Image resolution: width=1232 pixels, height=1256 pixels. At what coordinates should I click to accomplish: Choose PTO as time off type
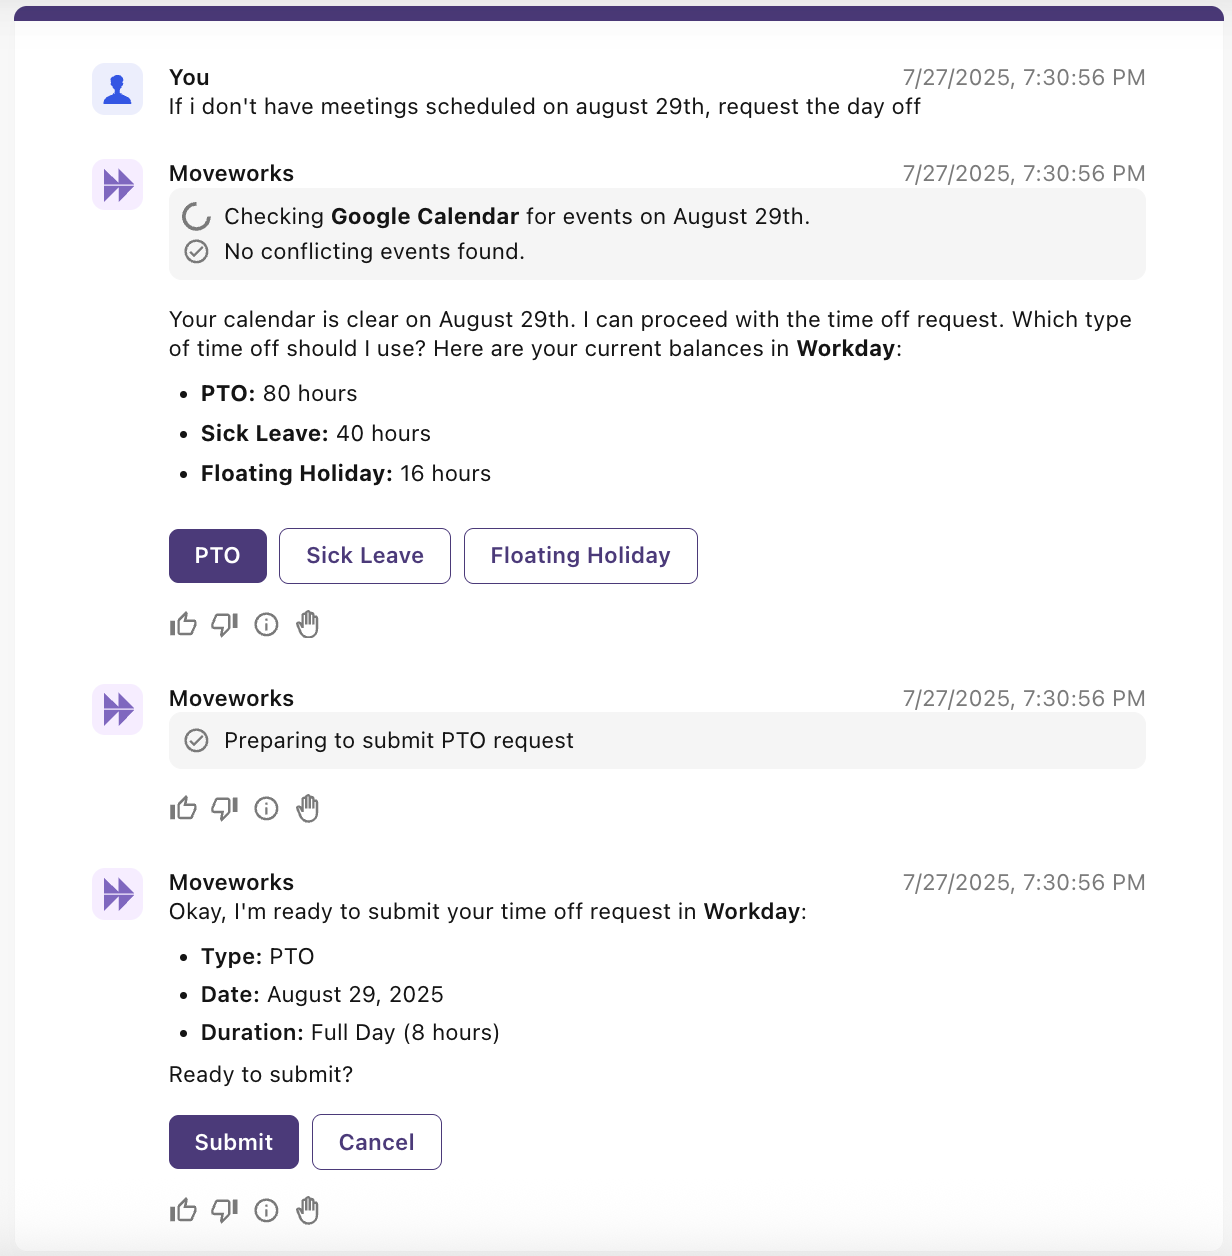pyautogui.click(x=218, y=556)
